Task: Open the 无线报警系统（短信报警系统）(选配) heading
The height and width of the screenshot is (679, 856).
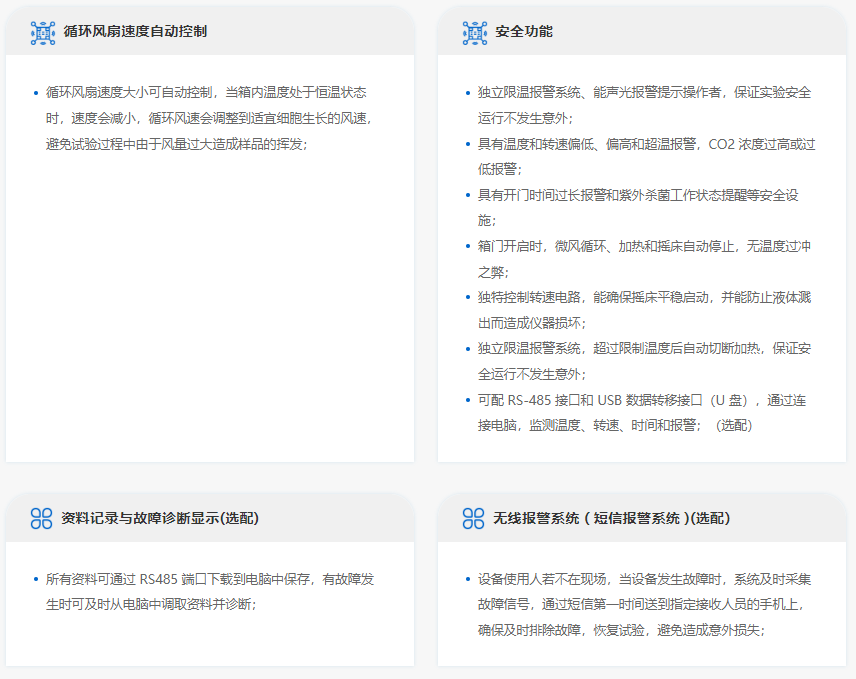Action: [611, 518]
